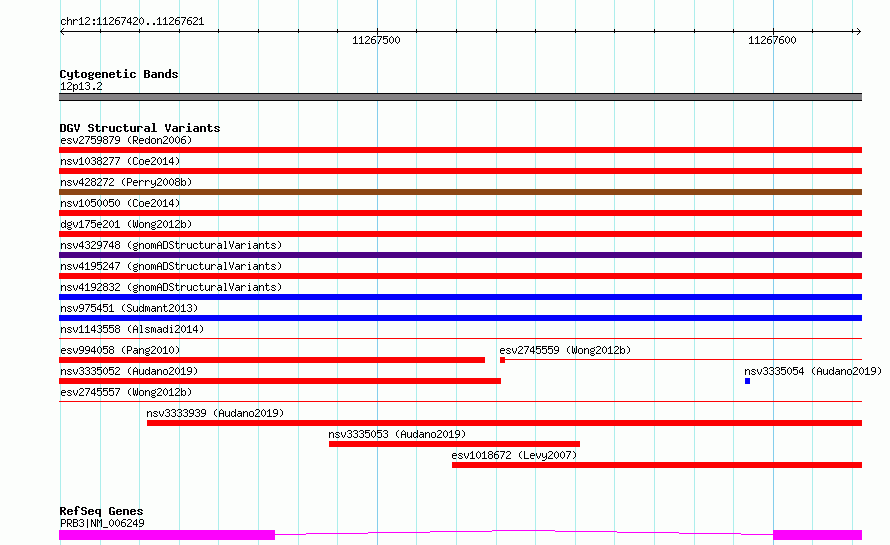The height and width of the screenshot is (545, 890).
Task: Click the brown bar under nsv428272
Action: (x=460, y=192)
